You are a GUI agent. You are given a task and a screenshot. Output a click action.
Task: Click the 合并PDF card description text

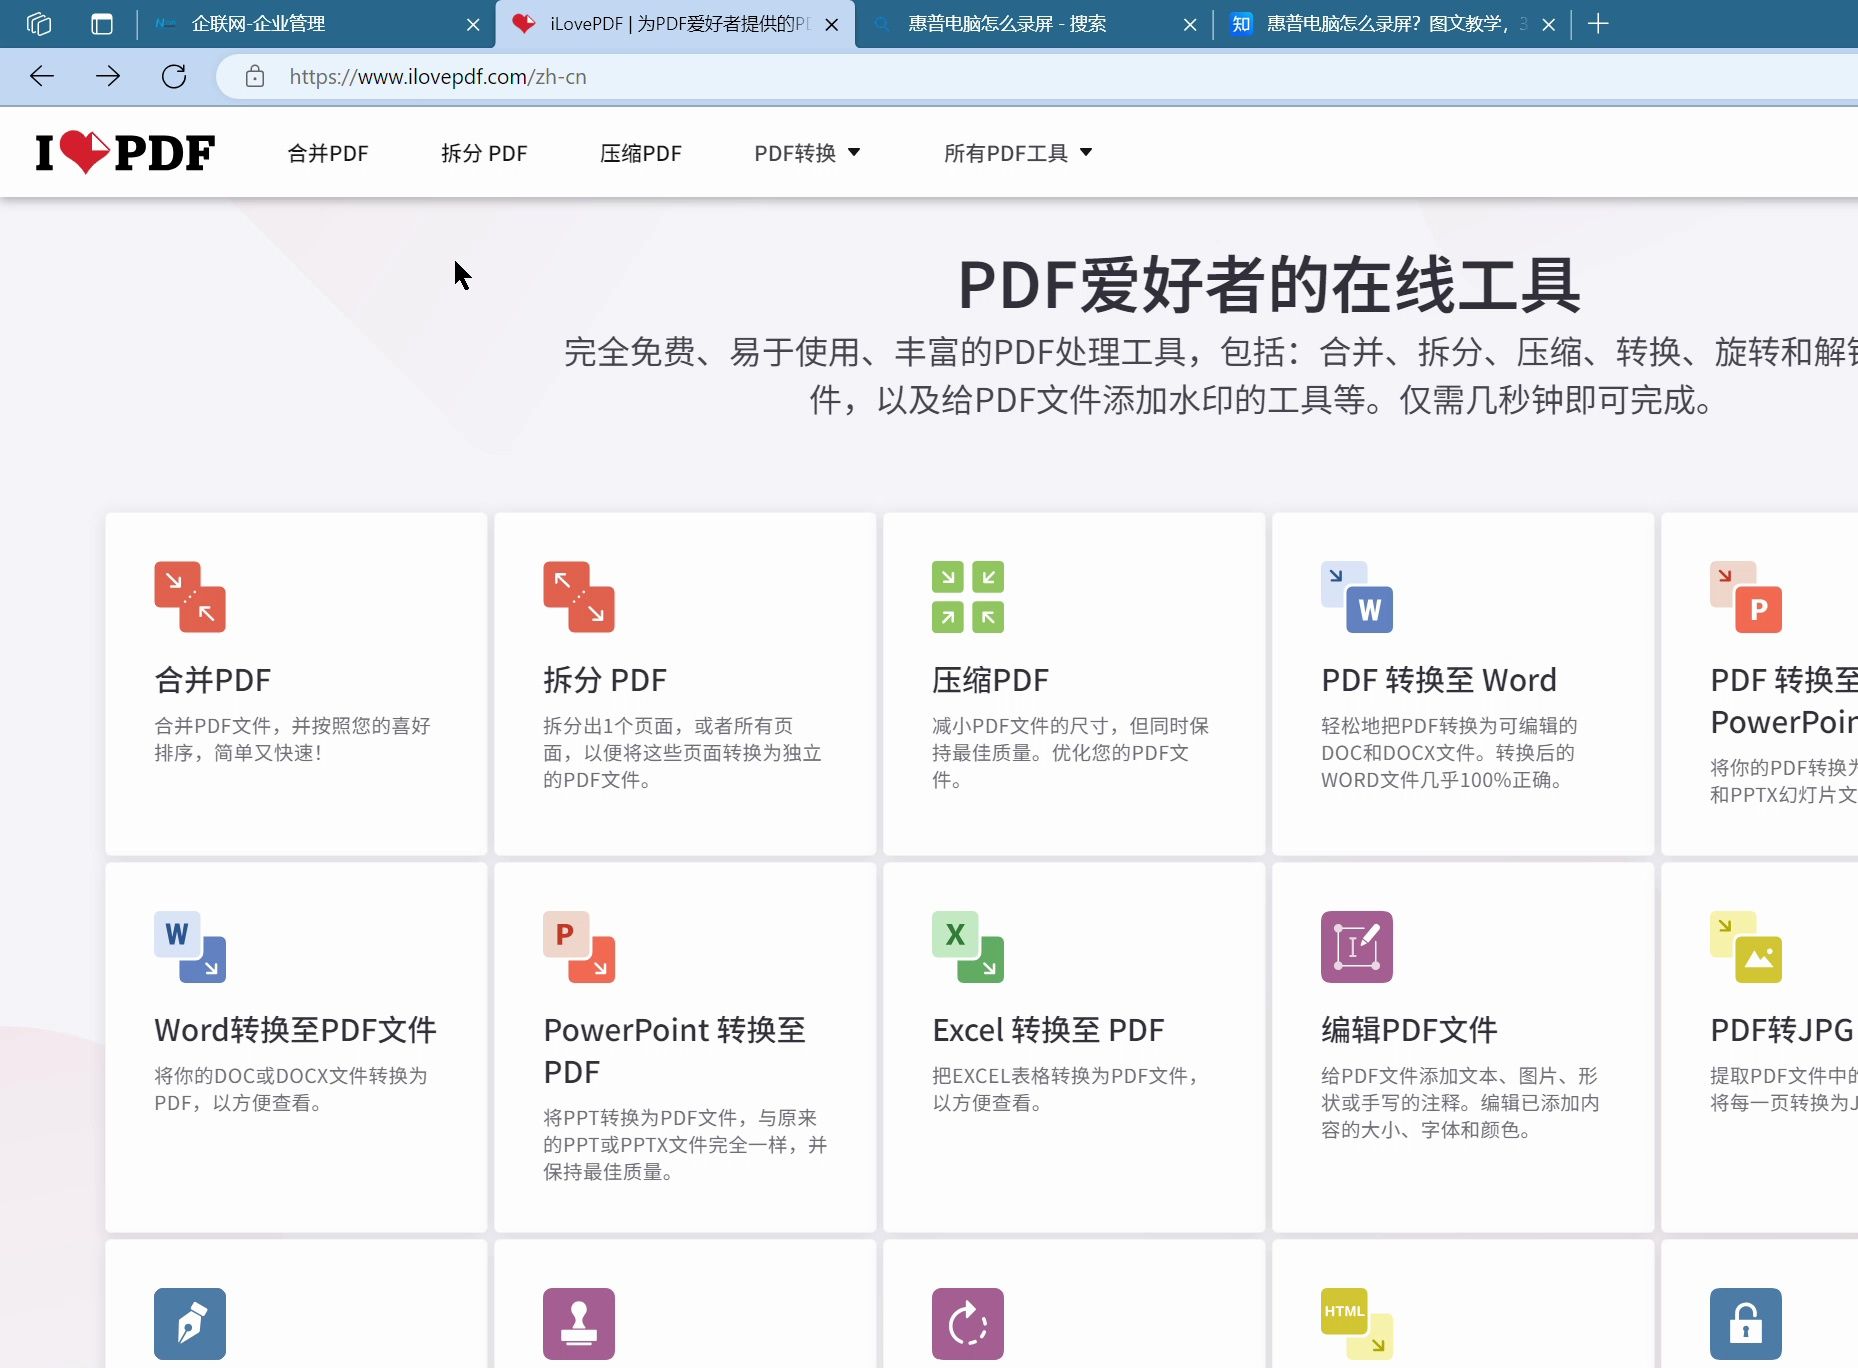pos(292,739)
